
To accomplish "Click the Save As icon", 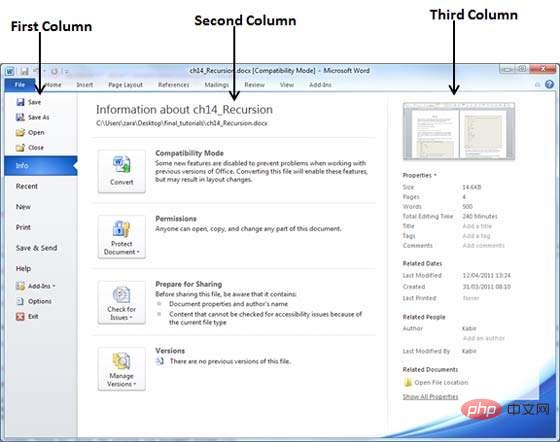I will (20, 117).
